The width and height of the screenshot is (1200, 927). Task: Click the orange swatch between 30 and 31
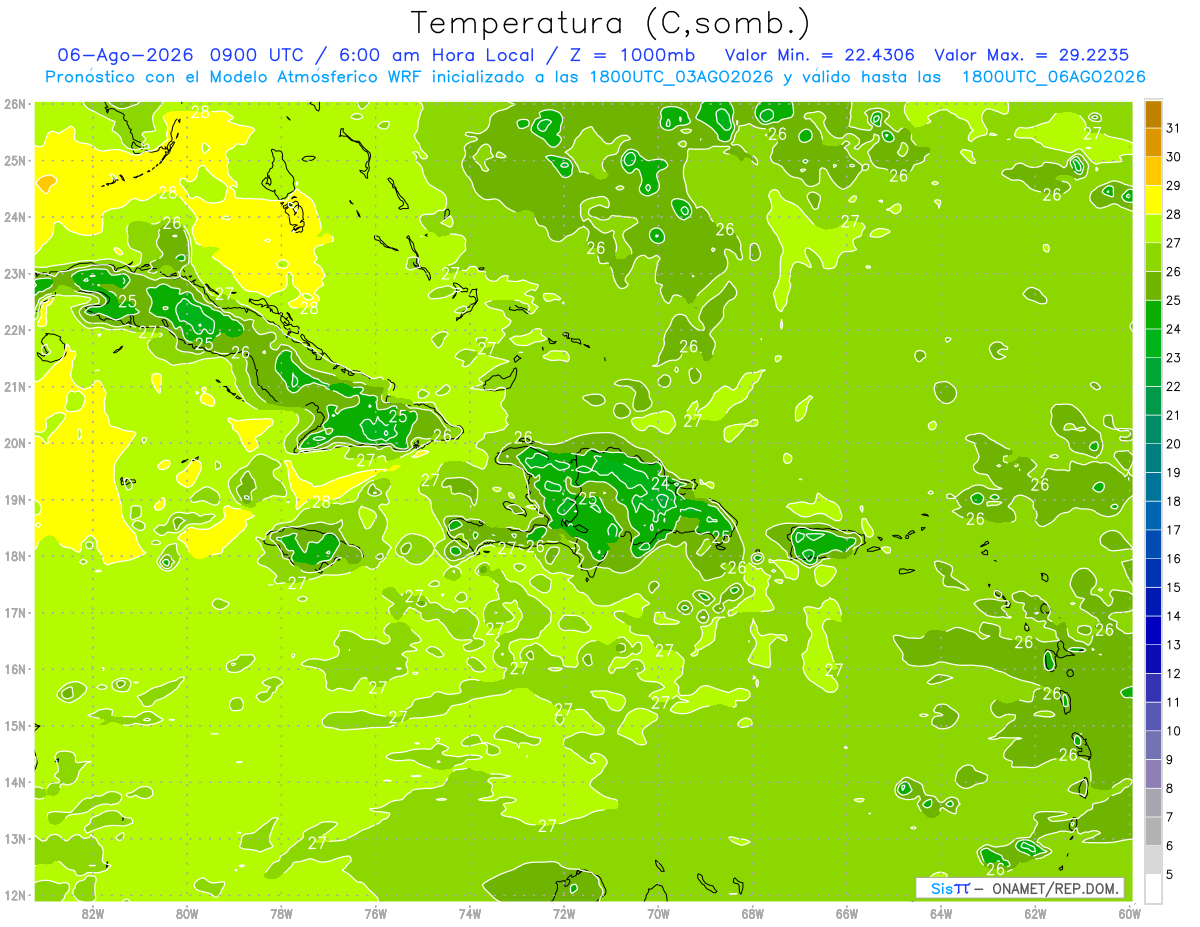coord(1153,143)
